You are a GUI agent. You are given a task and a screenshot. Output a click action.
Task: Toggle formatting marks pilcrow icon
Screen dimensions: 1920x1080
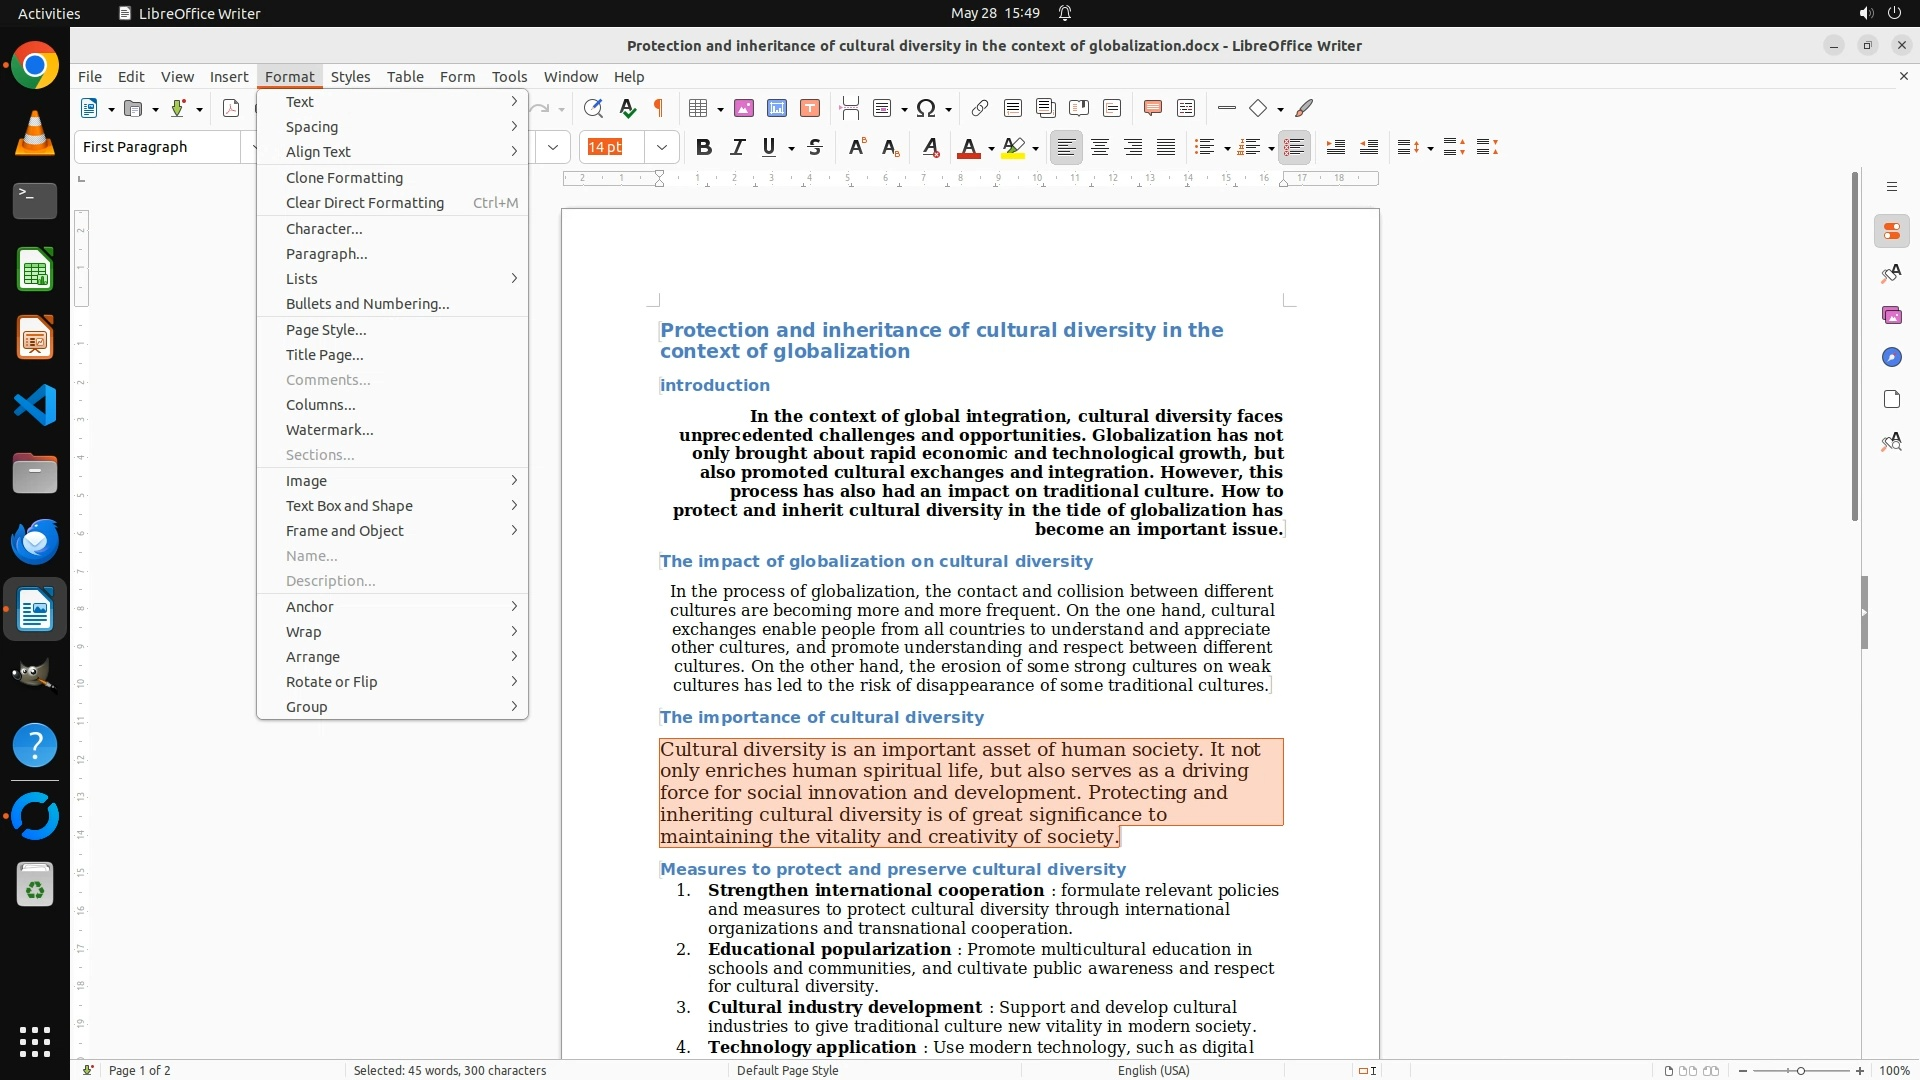tap(659, 108)
